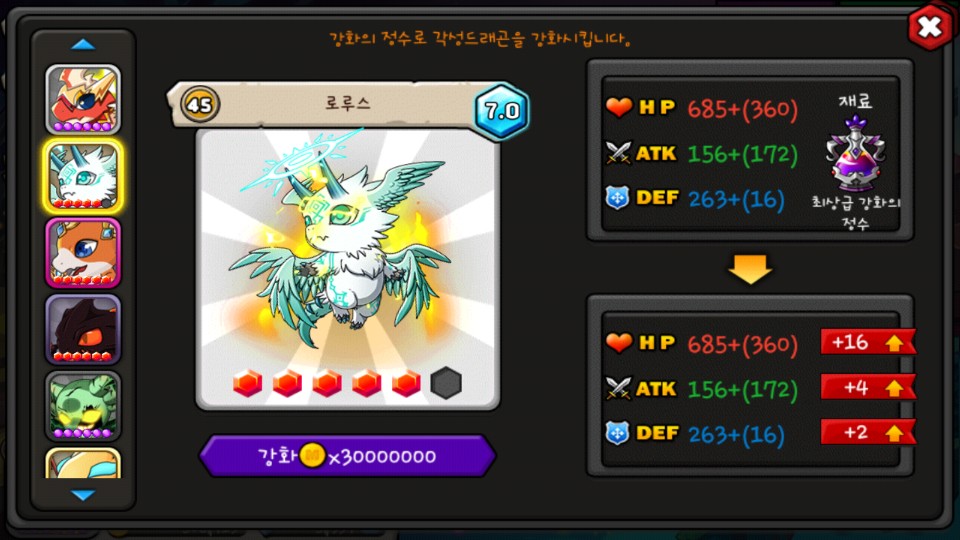960x540 pixels.
Task: Click the blue shield DEF icon in lower stats
Action: (617, 433)
